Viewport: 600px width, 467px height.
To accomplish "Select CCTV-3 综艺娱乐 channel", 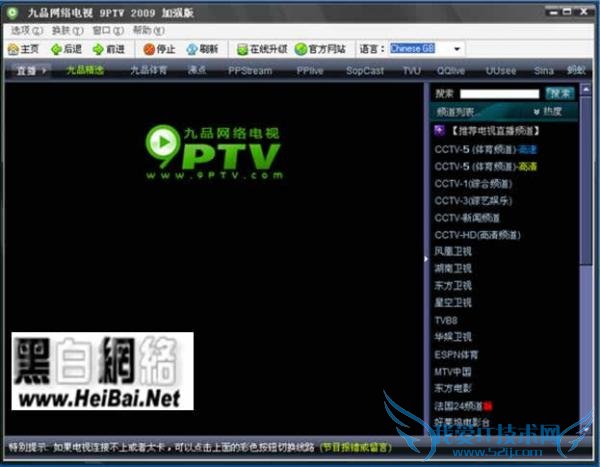I will coord(473,201).
